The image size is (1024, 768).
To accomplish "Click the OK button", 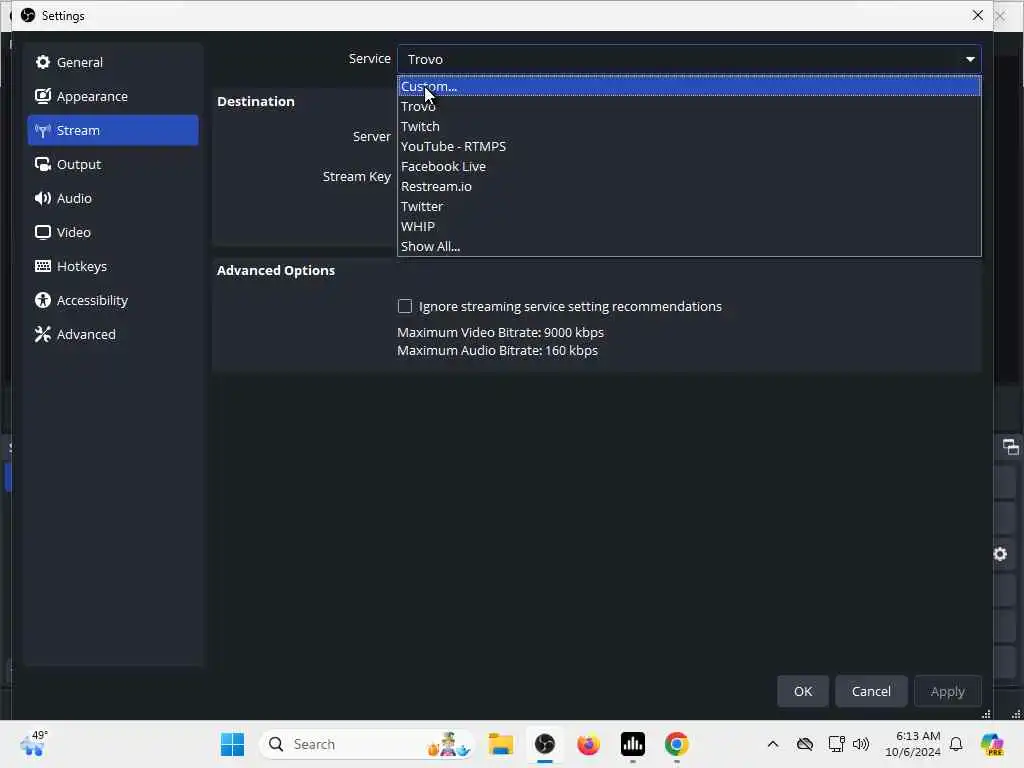I will (x=803, y=691).
